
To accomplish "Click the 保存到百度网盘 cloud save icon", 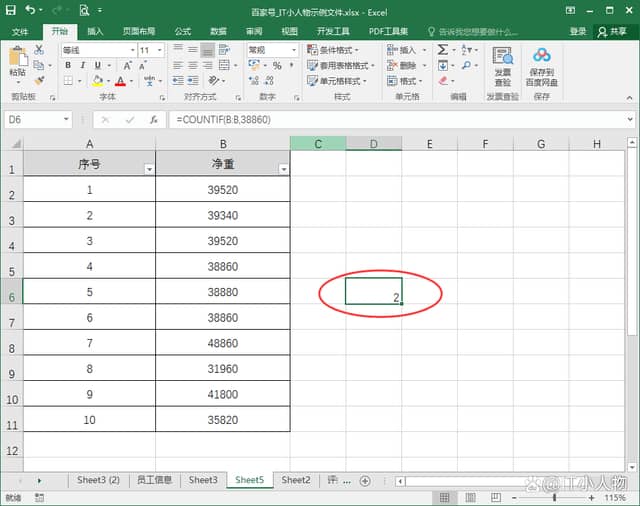I will [x=541, y=59].
